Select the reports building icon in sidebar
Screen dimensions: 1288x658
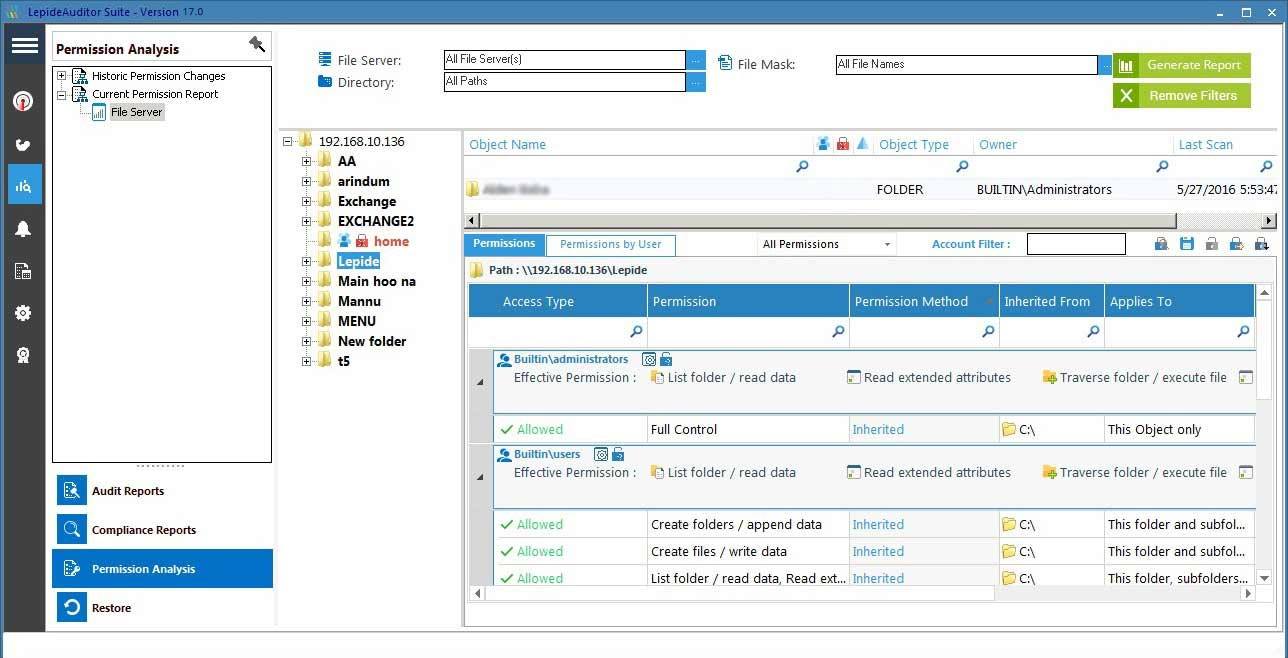coord(24,271)
